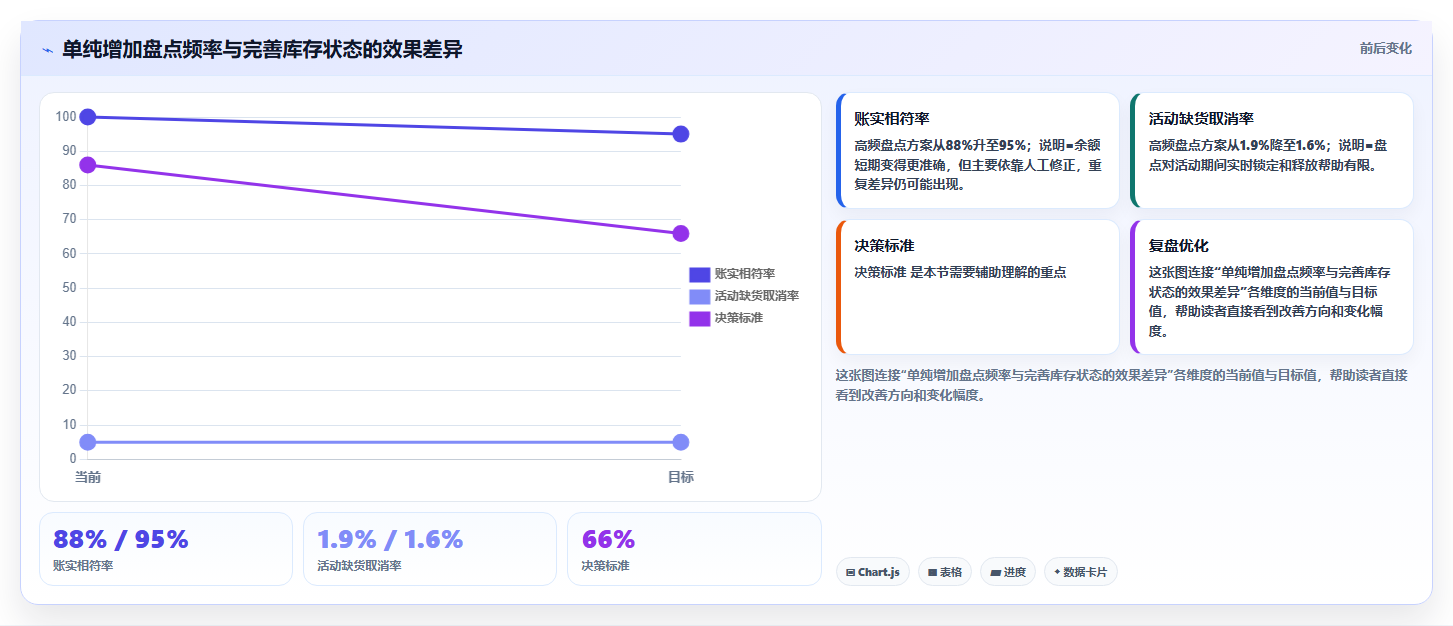
Task: Select the 活动缺货取消率 info card
Action: tap(1272, 150)
